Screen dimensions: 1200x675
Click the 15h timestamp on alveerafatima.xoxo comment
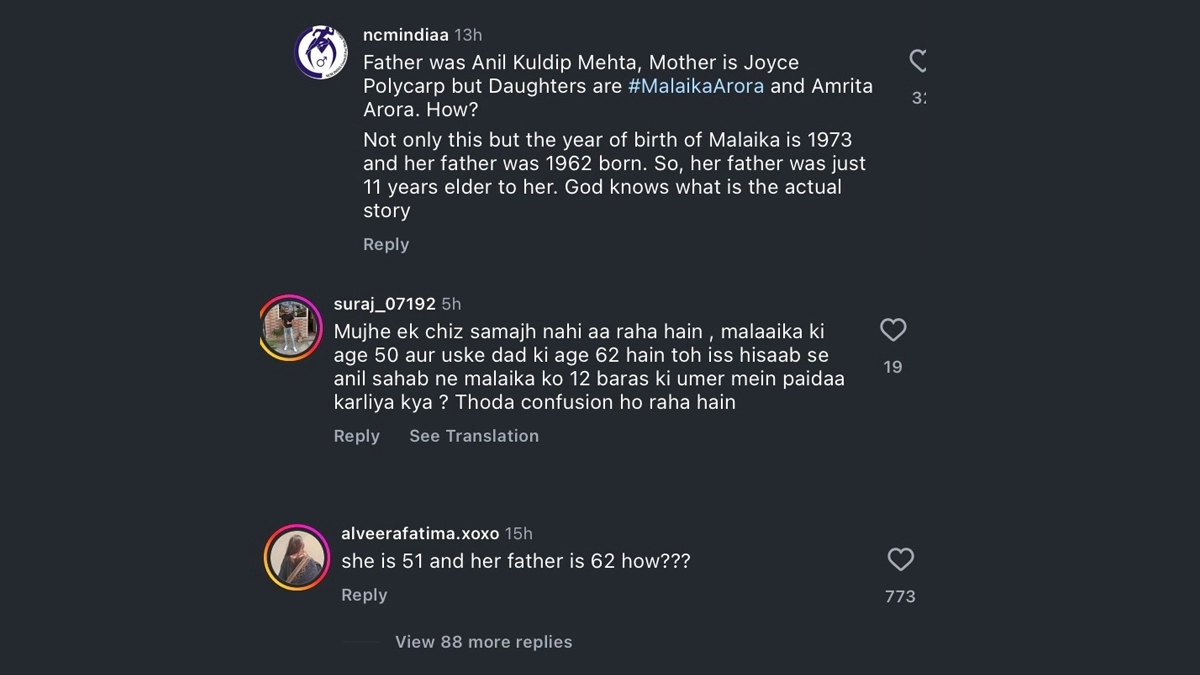pyautogui.click(x=519, y=534)
